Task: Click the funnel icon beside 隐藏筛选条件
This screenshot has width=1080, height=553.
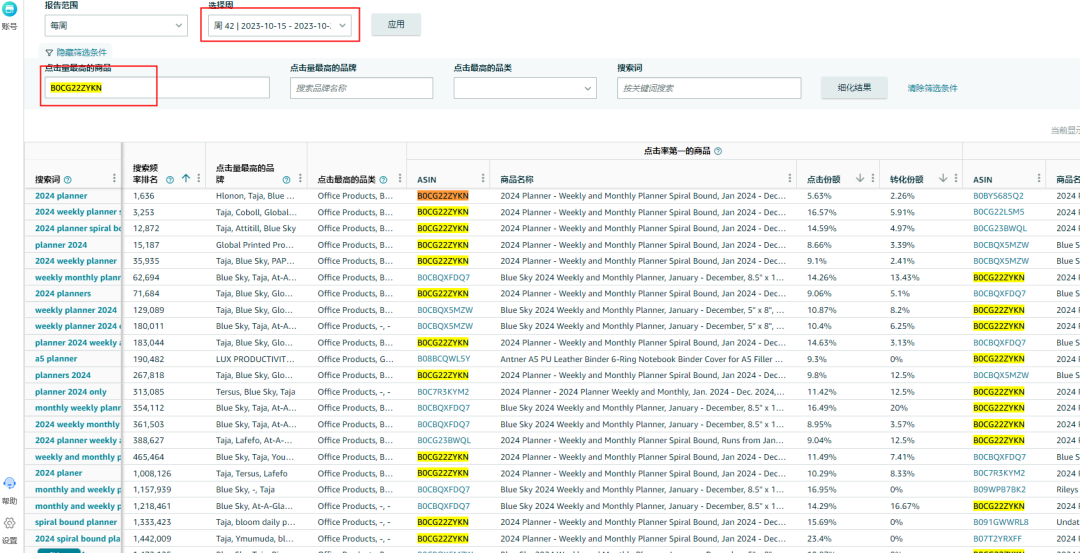Action: (49, 52)
